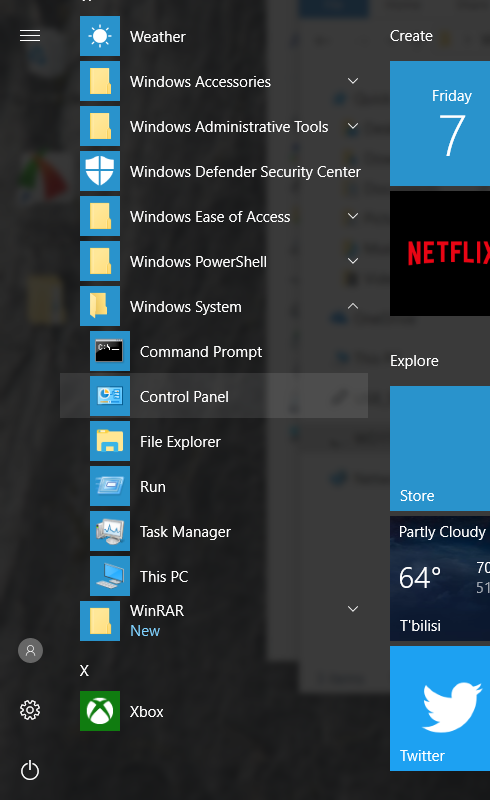Click the Explore tile group header
The width and height of the screenshot is (490, 800).
tap(414, 361)
